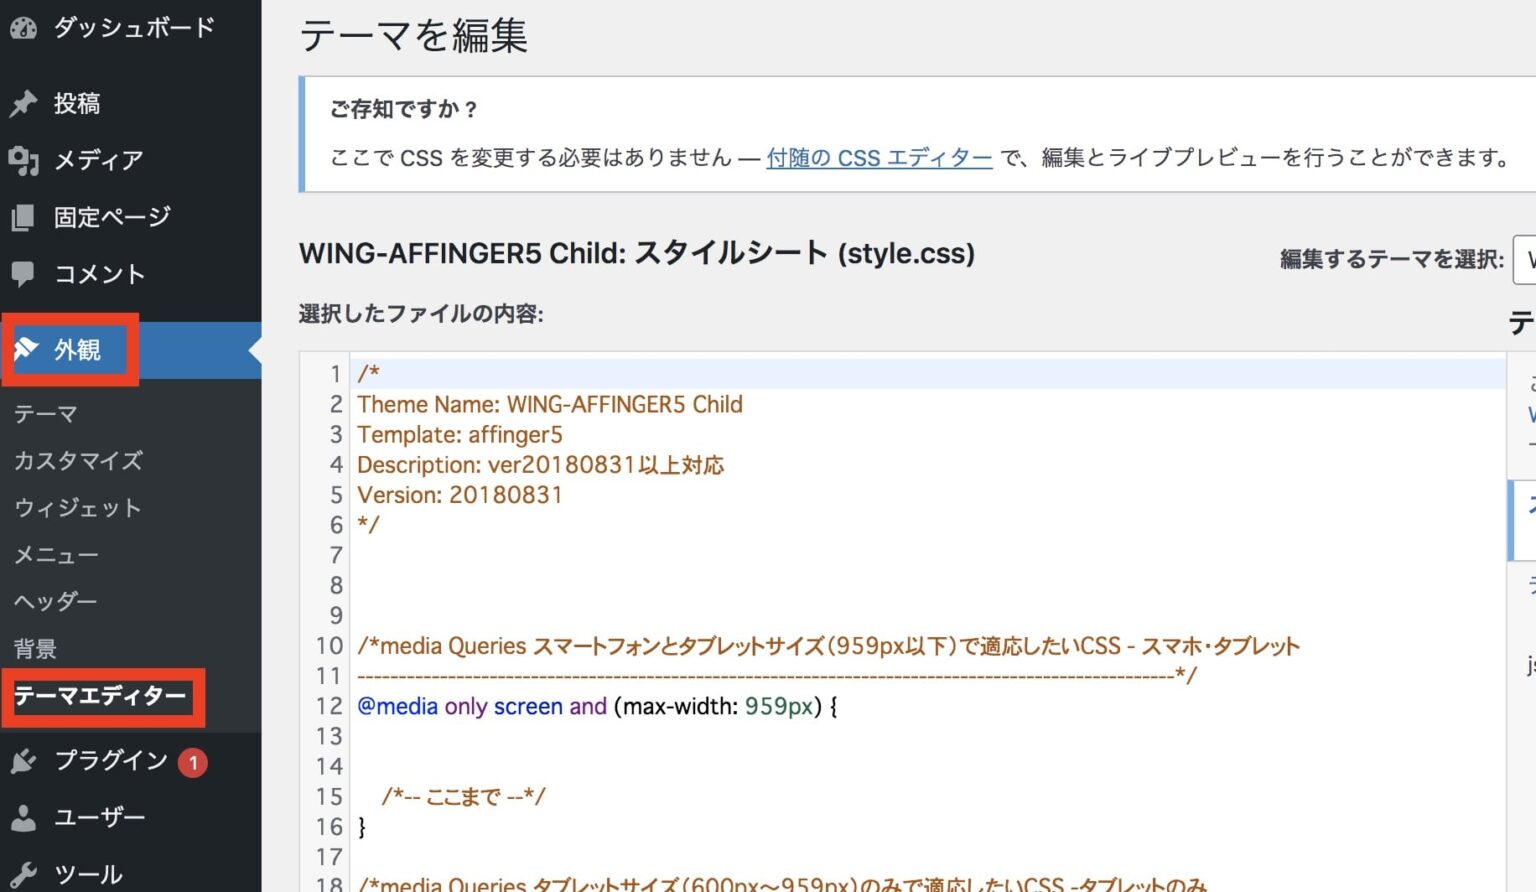Open カスタマイズ in the sidebar
This screenshot has height=892, width=1536.
click(x=76, y=460)
